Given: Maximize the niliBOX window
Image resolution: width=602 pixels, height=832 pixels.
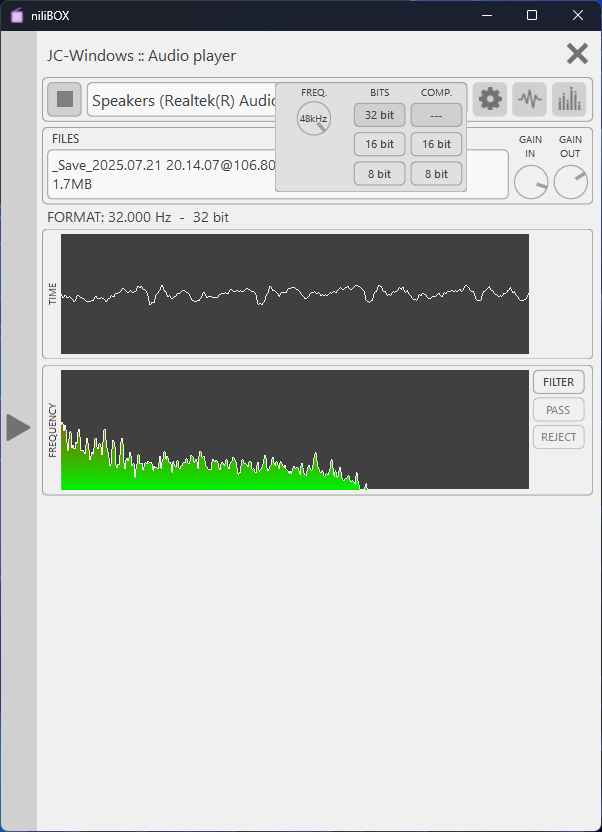Looking at the screenshot, I should 532,15.
